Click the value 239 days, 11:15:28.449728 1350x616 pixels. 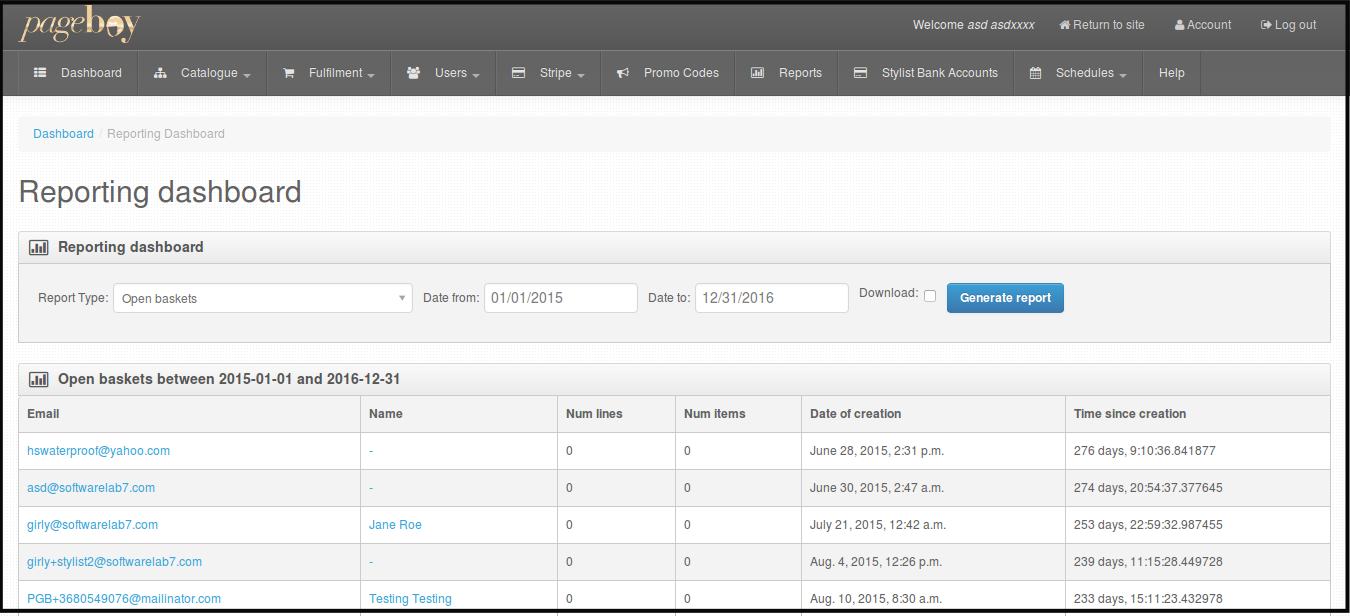click(x=1148, y=562)
